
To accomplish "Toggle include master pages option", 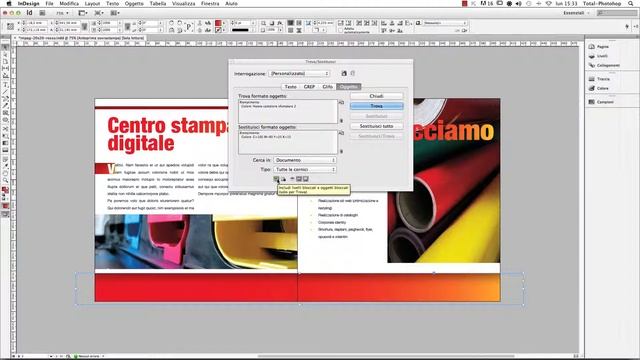I will click(299, 179).
